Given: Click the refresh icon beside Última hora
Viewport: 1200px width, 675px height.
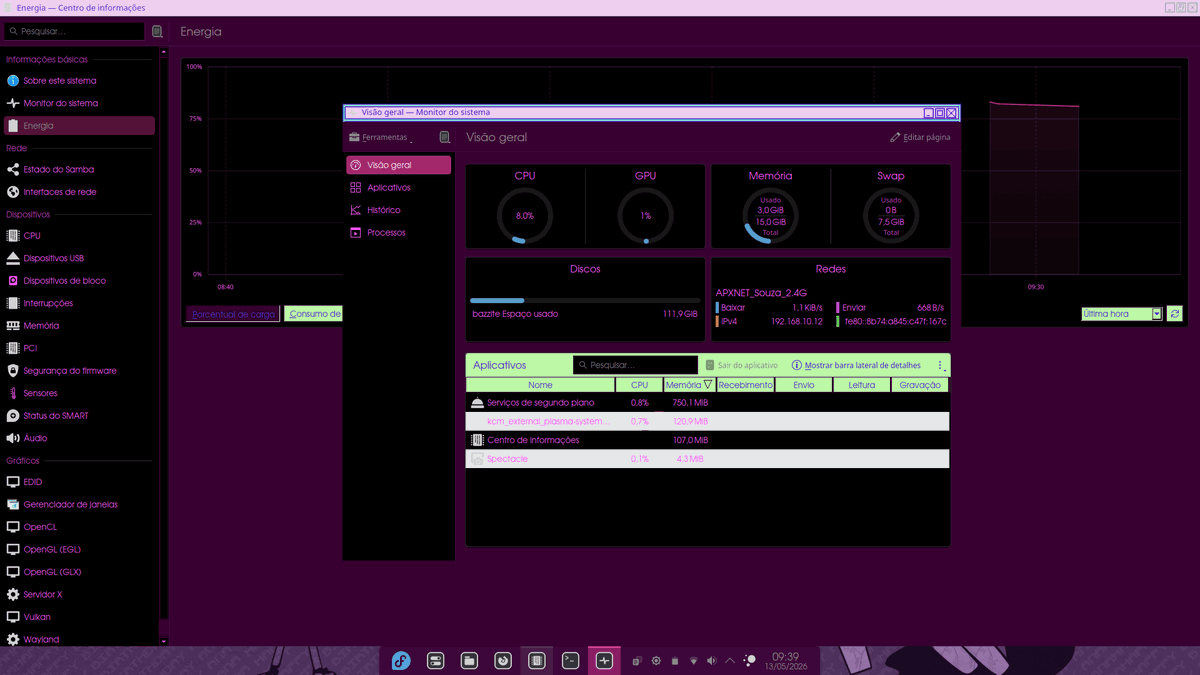Looking at the screenshot, I should pyautogui.click(x=1175, y=314).
